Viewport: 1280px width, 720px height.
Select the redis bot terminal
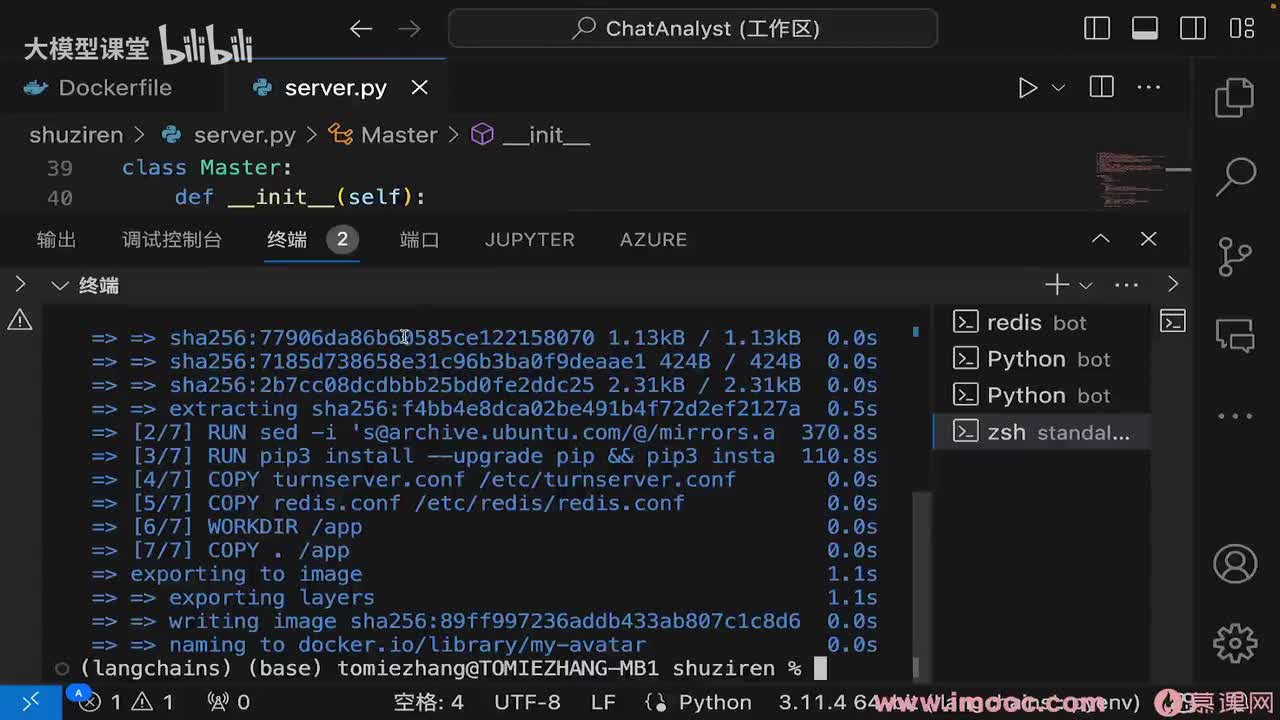pyautogui.click(x=1041, y=322)
